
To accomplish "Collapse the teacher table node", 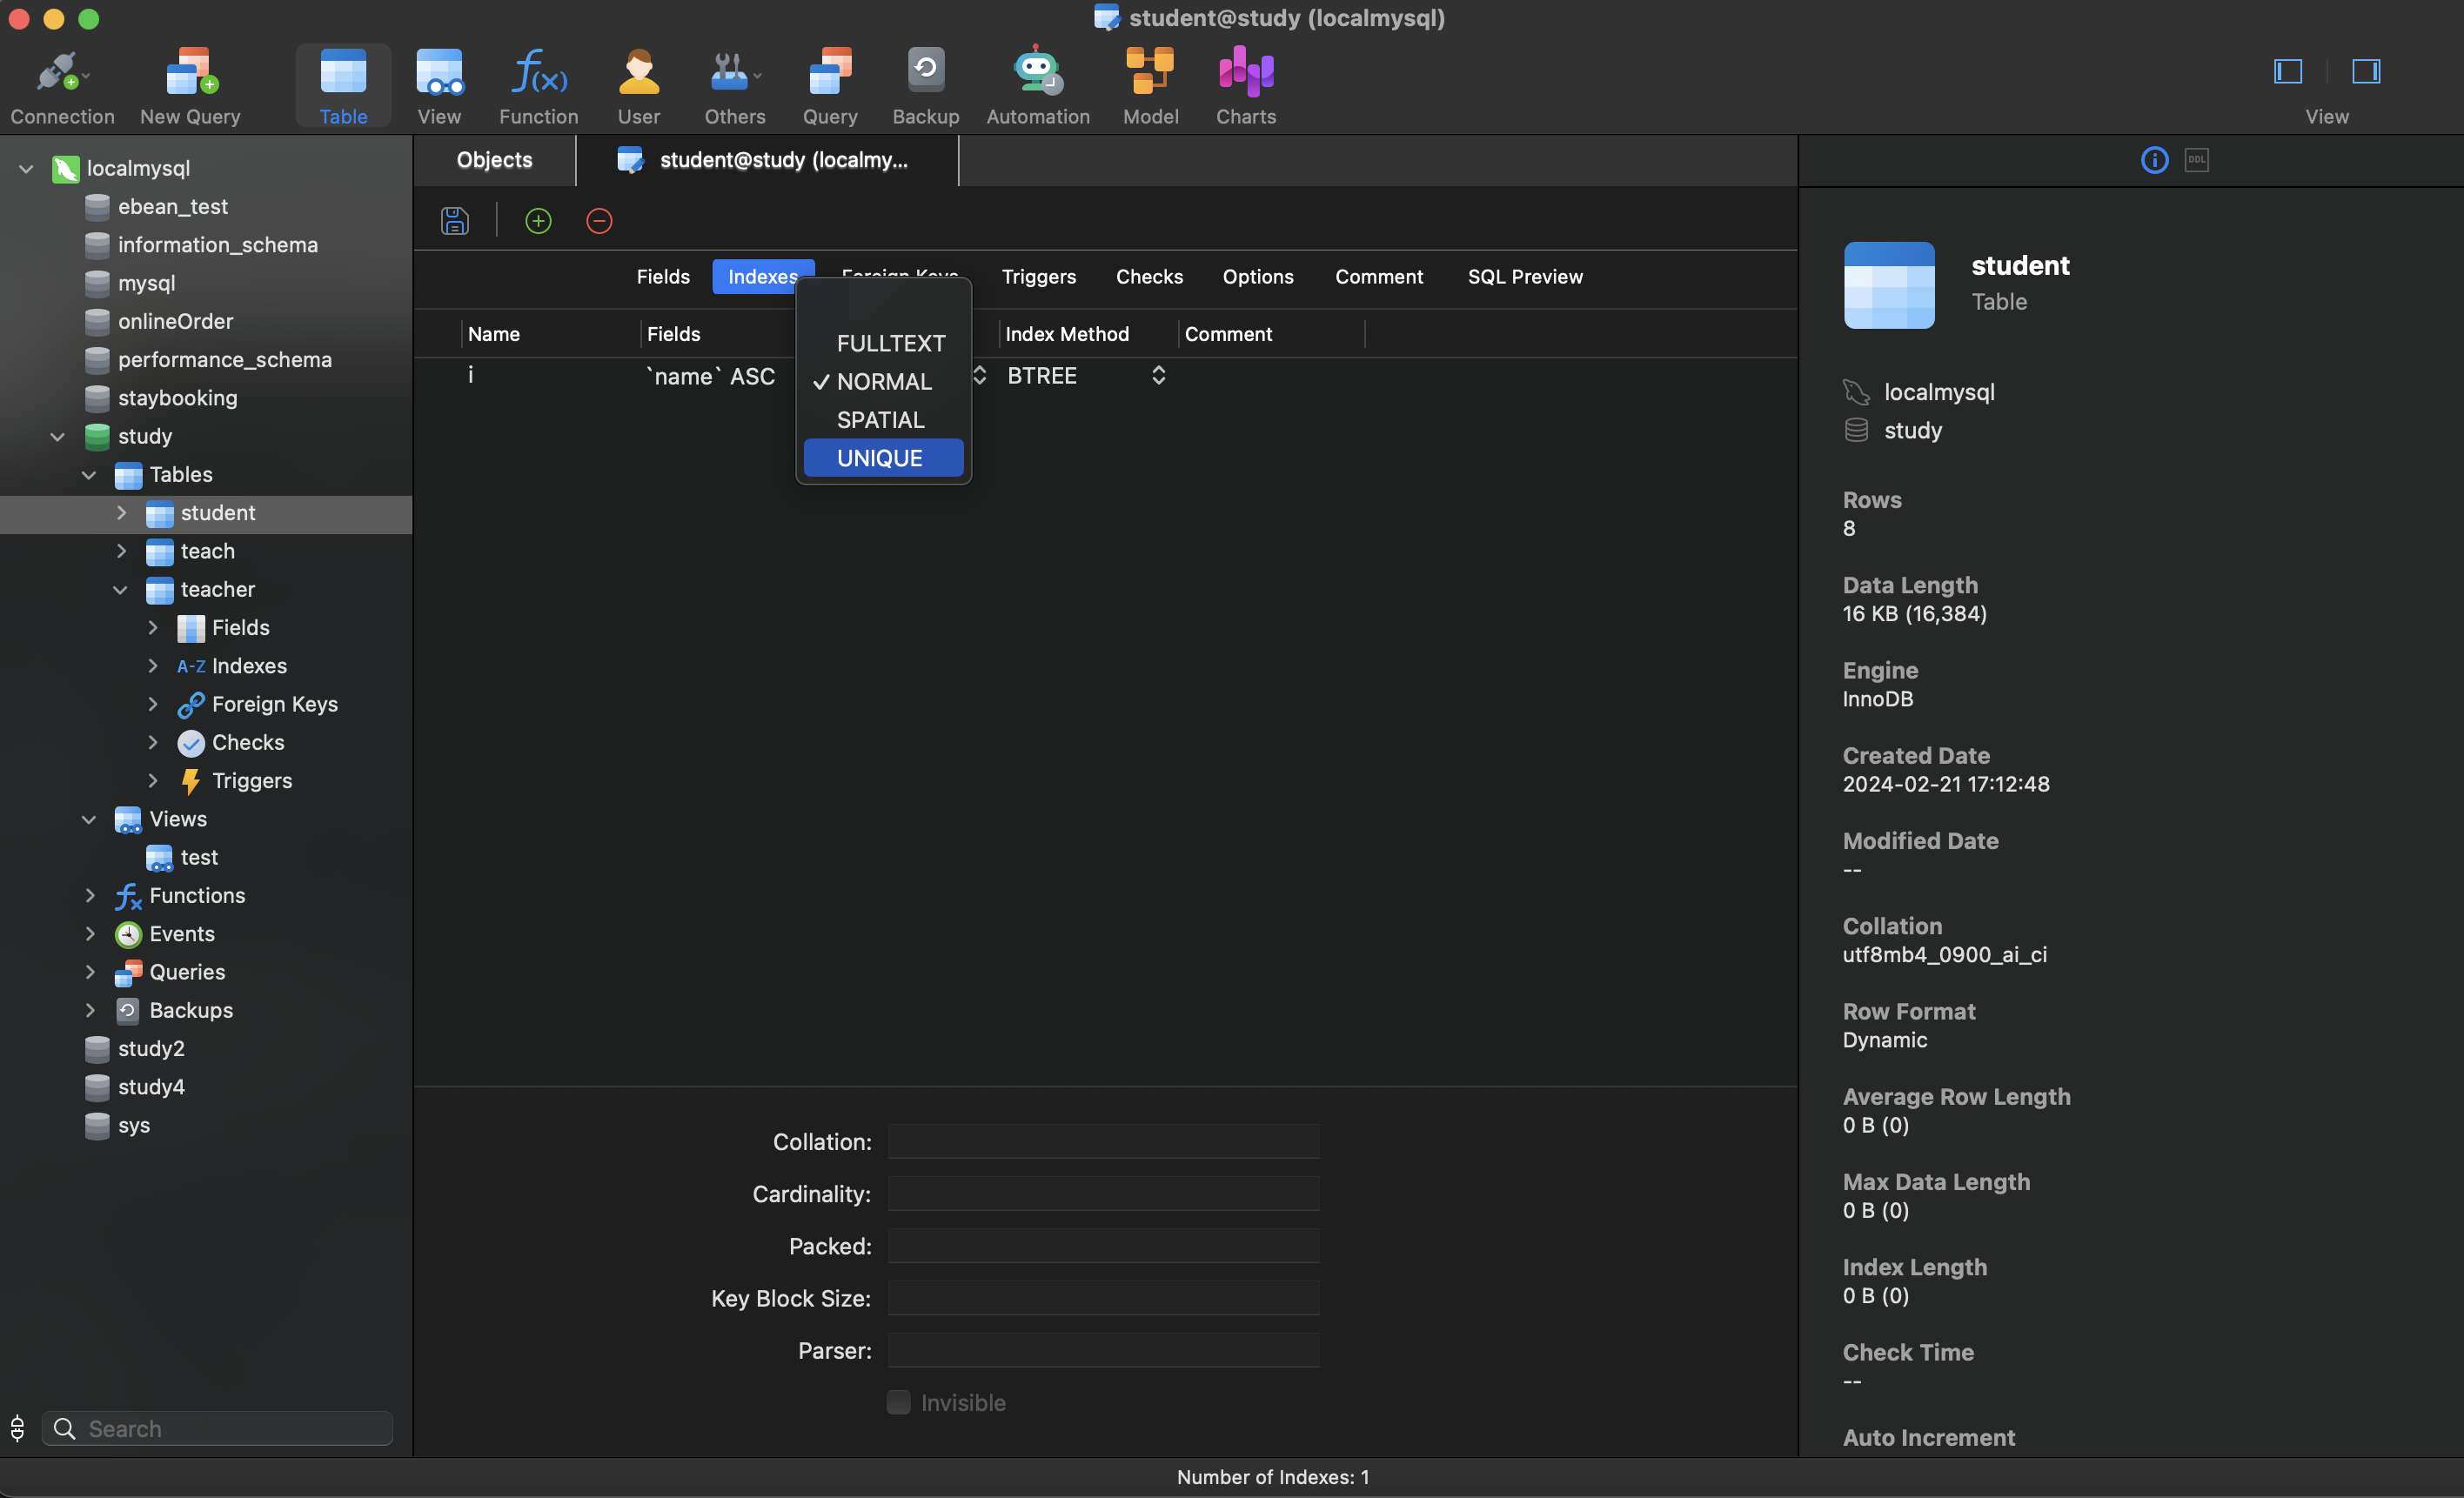I will coord(122,589).
